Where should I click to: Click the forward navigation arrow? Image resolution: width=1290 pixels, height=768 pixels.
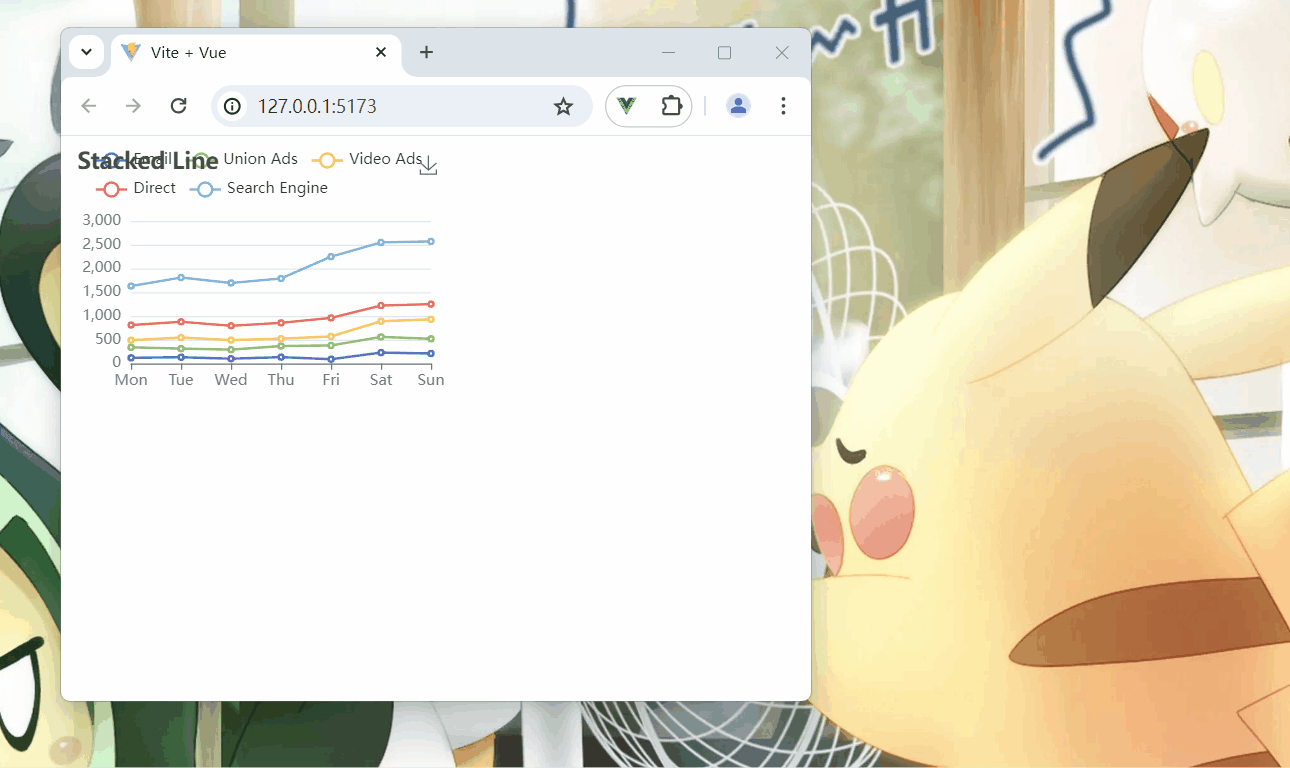click(x=133, y=105)
